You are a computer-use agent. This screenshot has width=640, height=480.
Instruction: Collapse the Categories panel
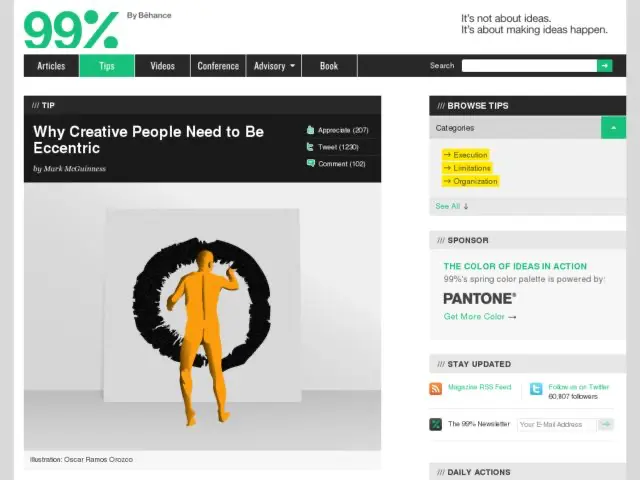613,128
